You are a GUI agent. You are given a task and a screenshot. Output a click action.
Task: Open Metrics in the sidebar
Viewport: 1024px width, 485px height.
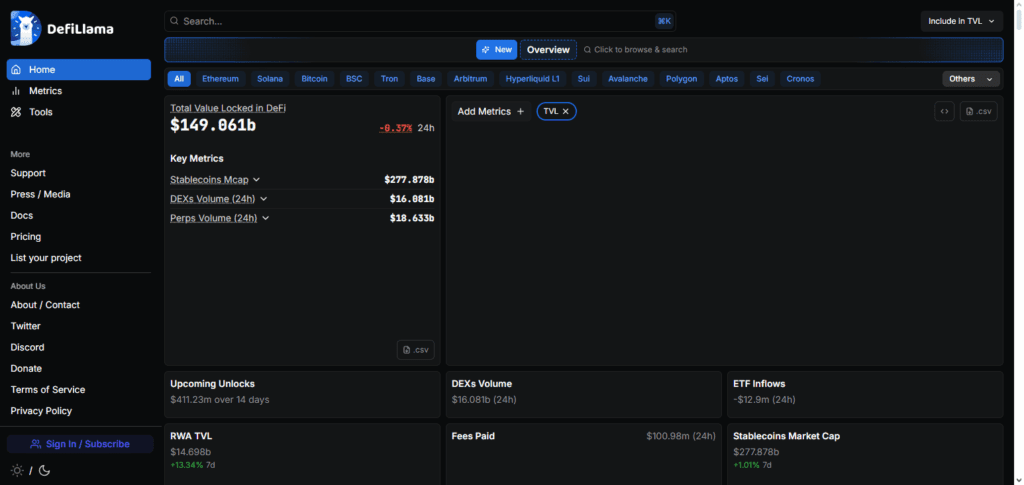pos(45,91)
